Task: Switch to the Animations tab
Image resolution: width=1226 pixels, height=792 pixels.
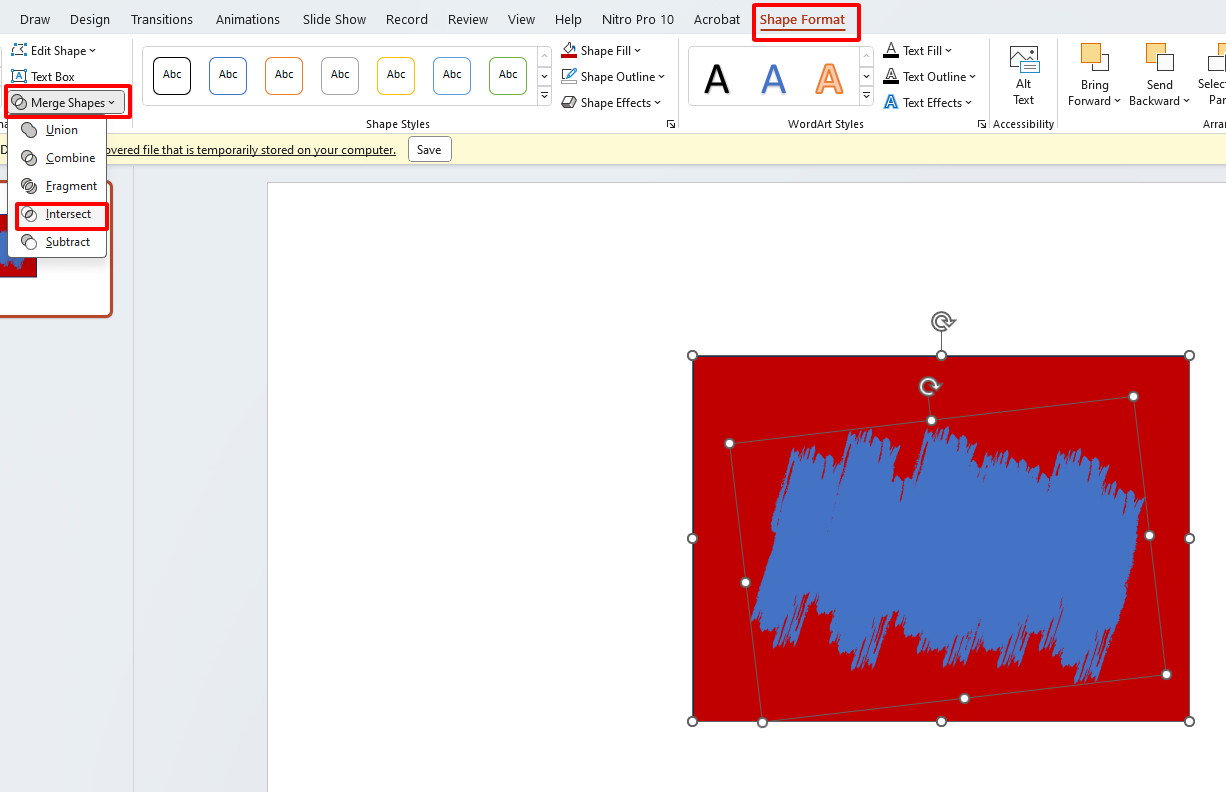Action: point(248,19)
